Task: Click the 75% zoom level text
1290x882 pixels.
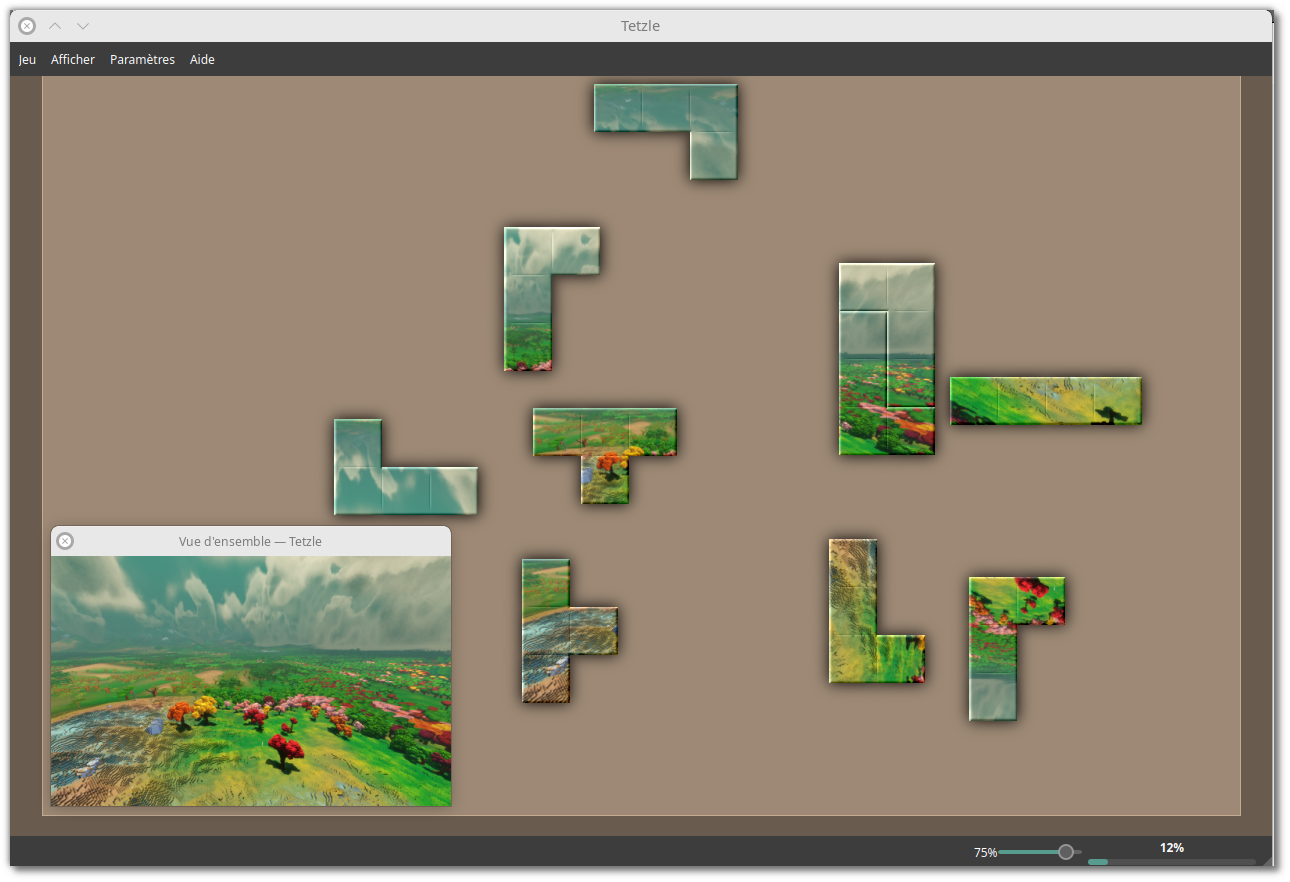Action: [x=985, y=853]
